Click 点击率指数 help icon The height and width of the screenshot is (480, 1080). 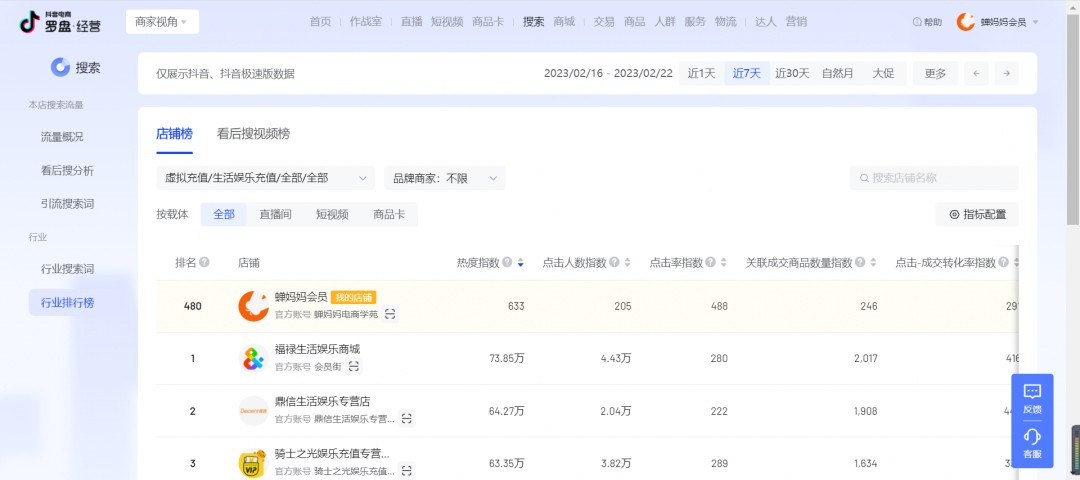tap(710, 262)
